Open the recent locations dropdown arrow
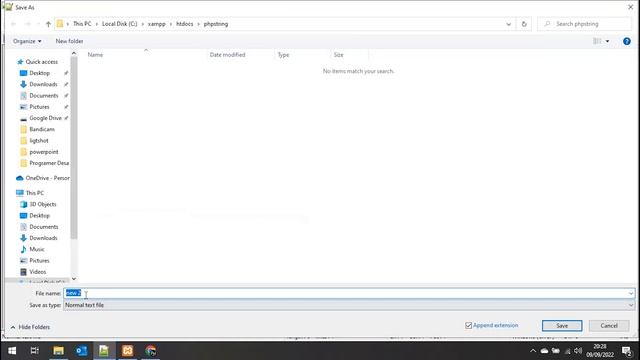This screenshot has height=360, width=640. click(x=38, y=24)
